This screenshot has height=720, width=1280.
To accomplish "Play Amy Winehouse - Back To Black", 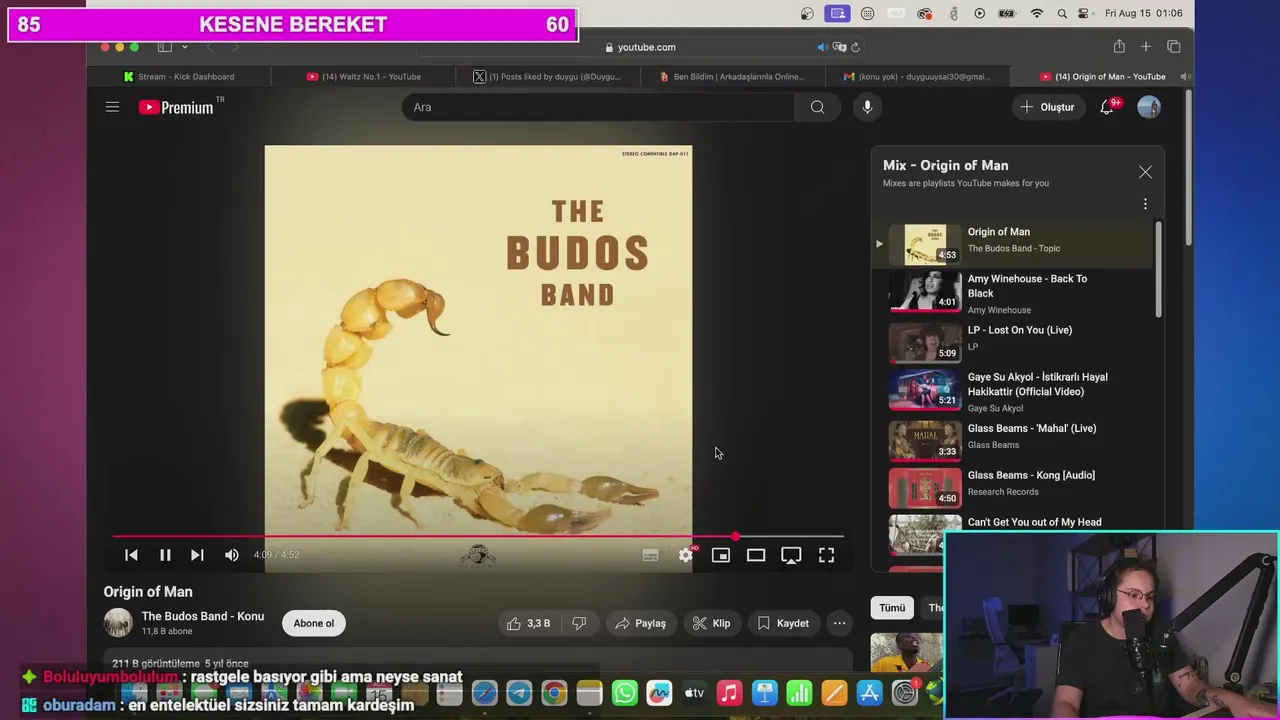I will click(1013, 293).
